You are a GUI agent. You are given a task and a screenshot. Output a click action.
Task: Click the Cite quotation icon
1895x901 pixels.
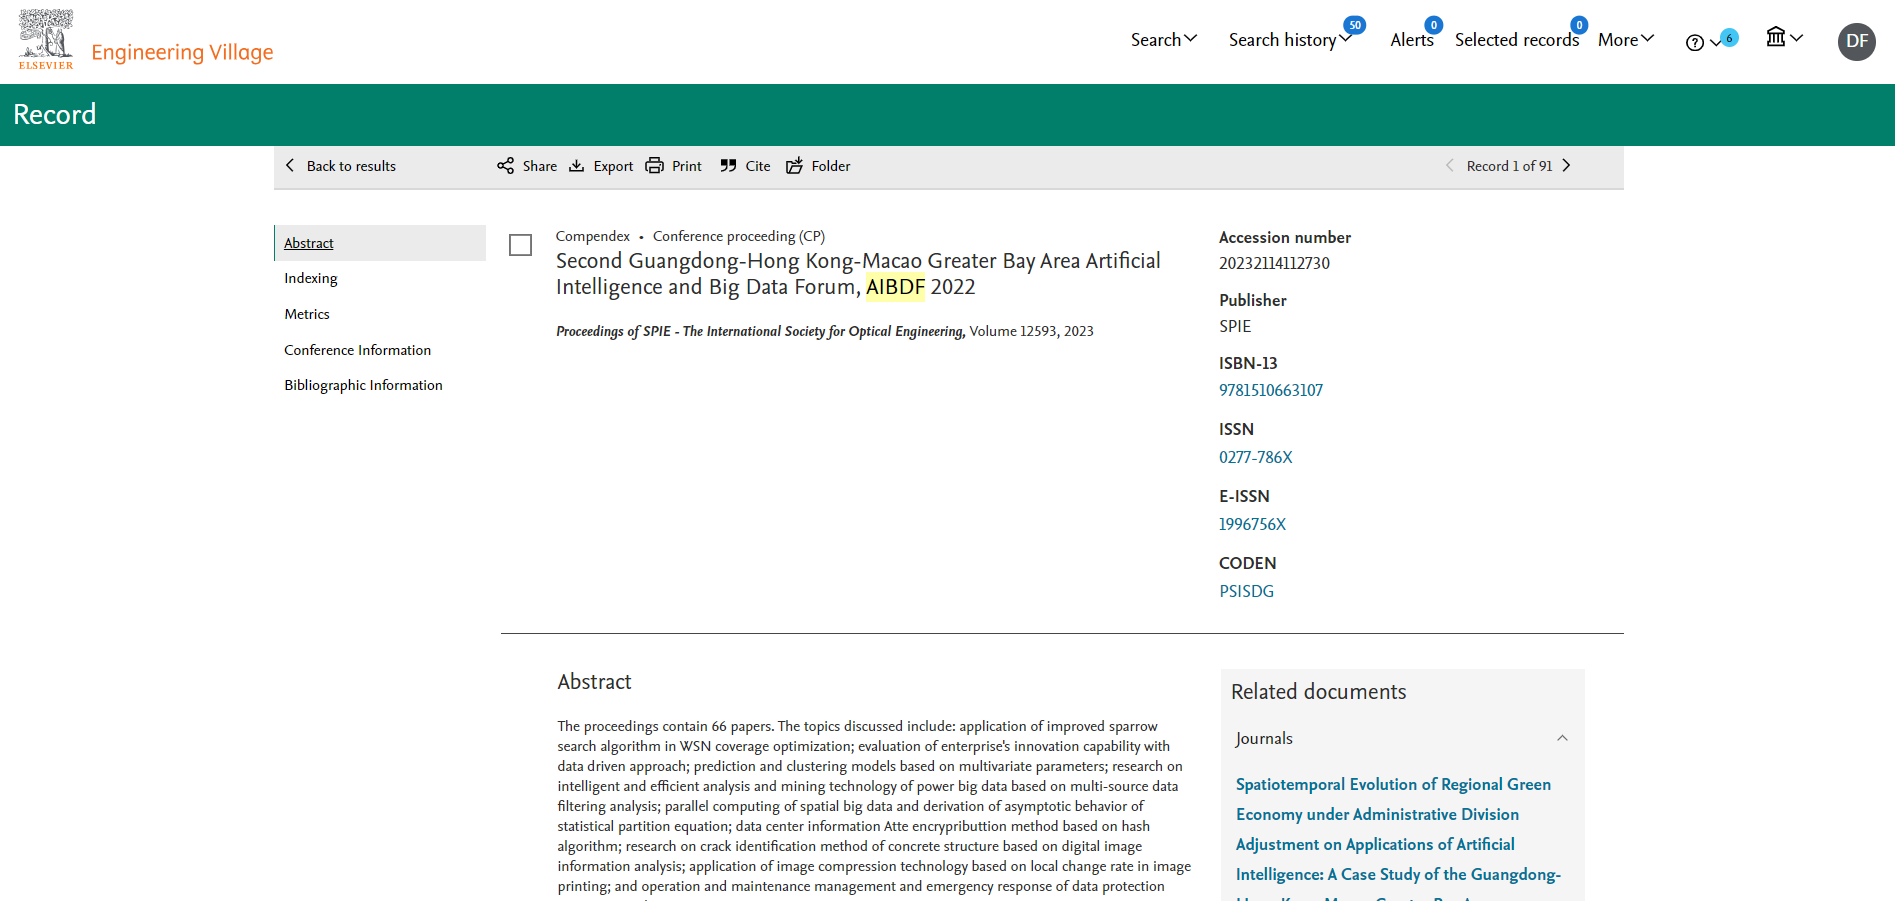[x=728, y=166]
